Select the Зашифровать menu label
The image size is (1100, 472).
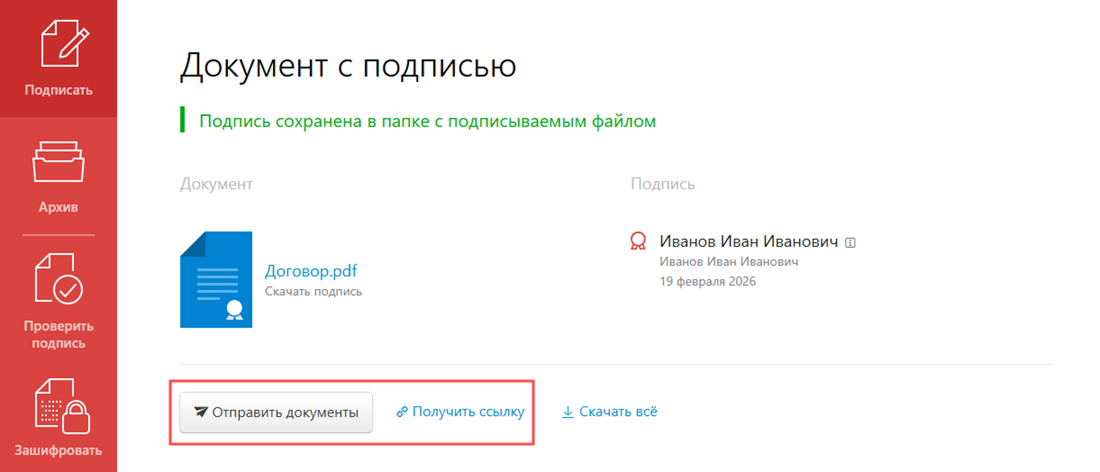coord(58,450)
